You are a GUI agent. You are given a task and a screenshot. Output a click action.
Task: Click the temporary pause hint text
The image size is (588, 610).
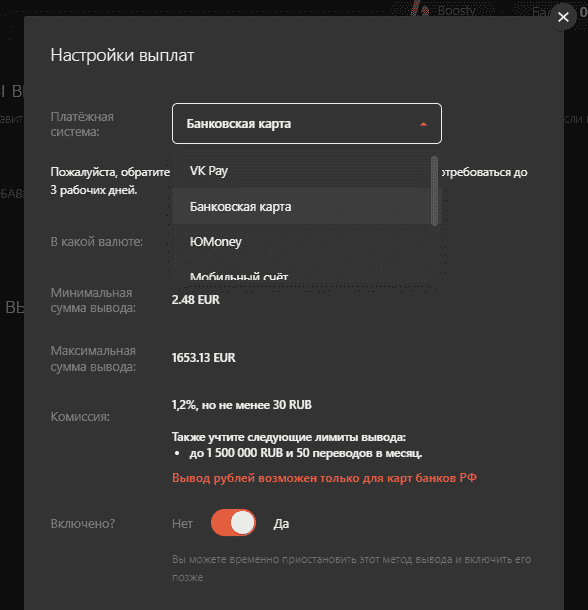coord(351,568)
